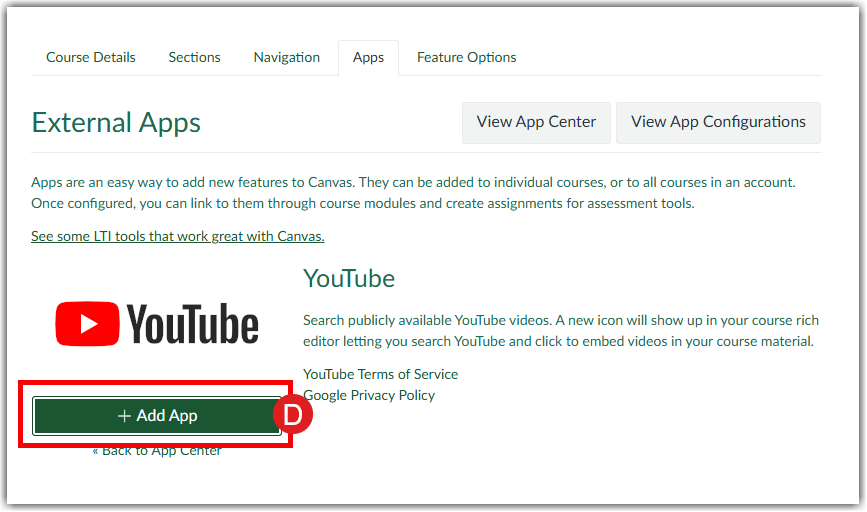Screen dimensions: 867x512
Task: Click the red YouTube play icon in the logo
Action: pos(87,325)
